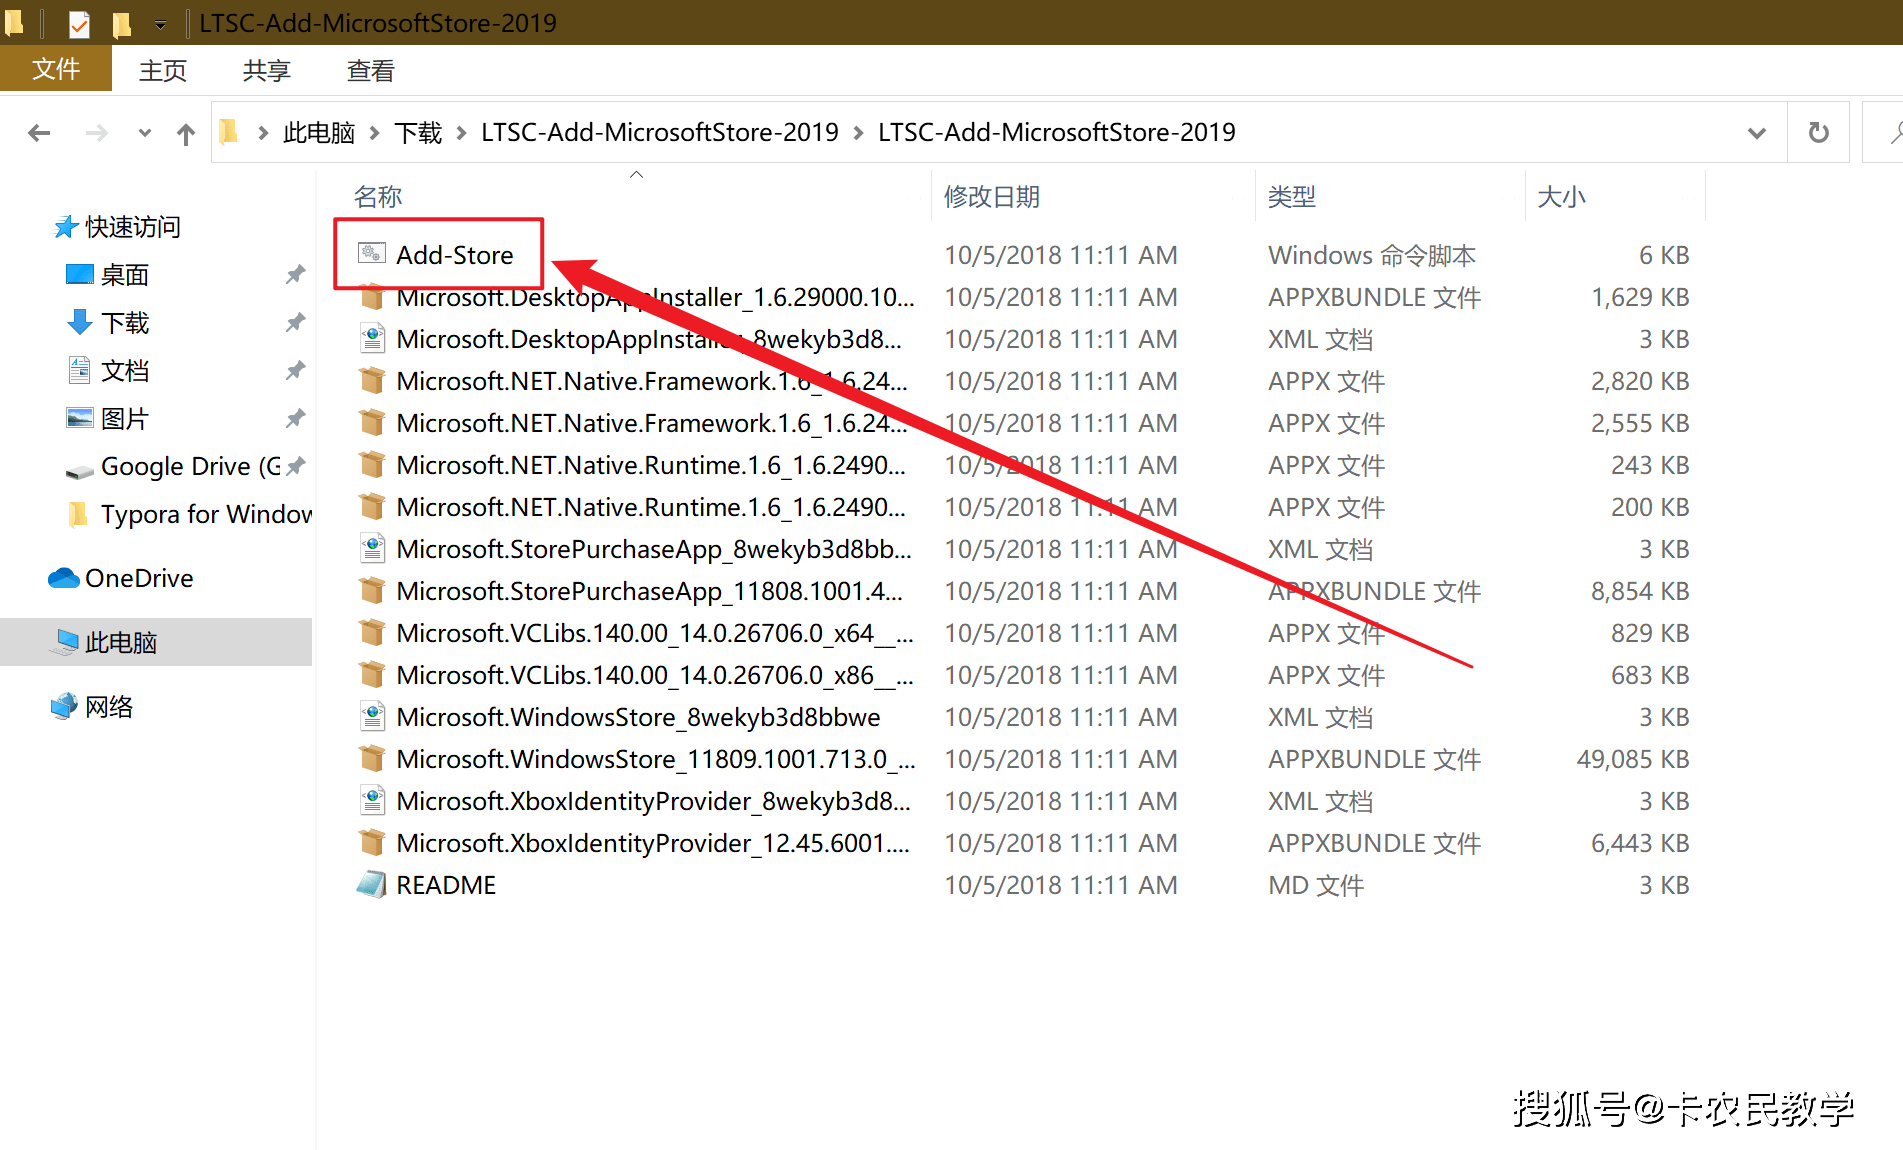Switch to the 查看 ribbon tab
Viewport: 1903px width, 1150px height.
[371, 70]
